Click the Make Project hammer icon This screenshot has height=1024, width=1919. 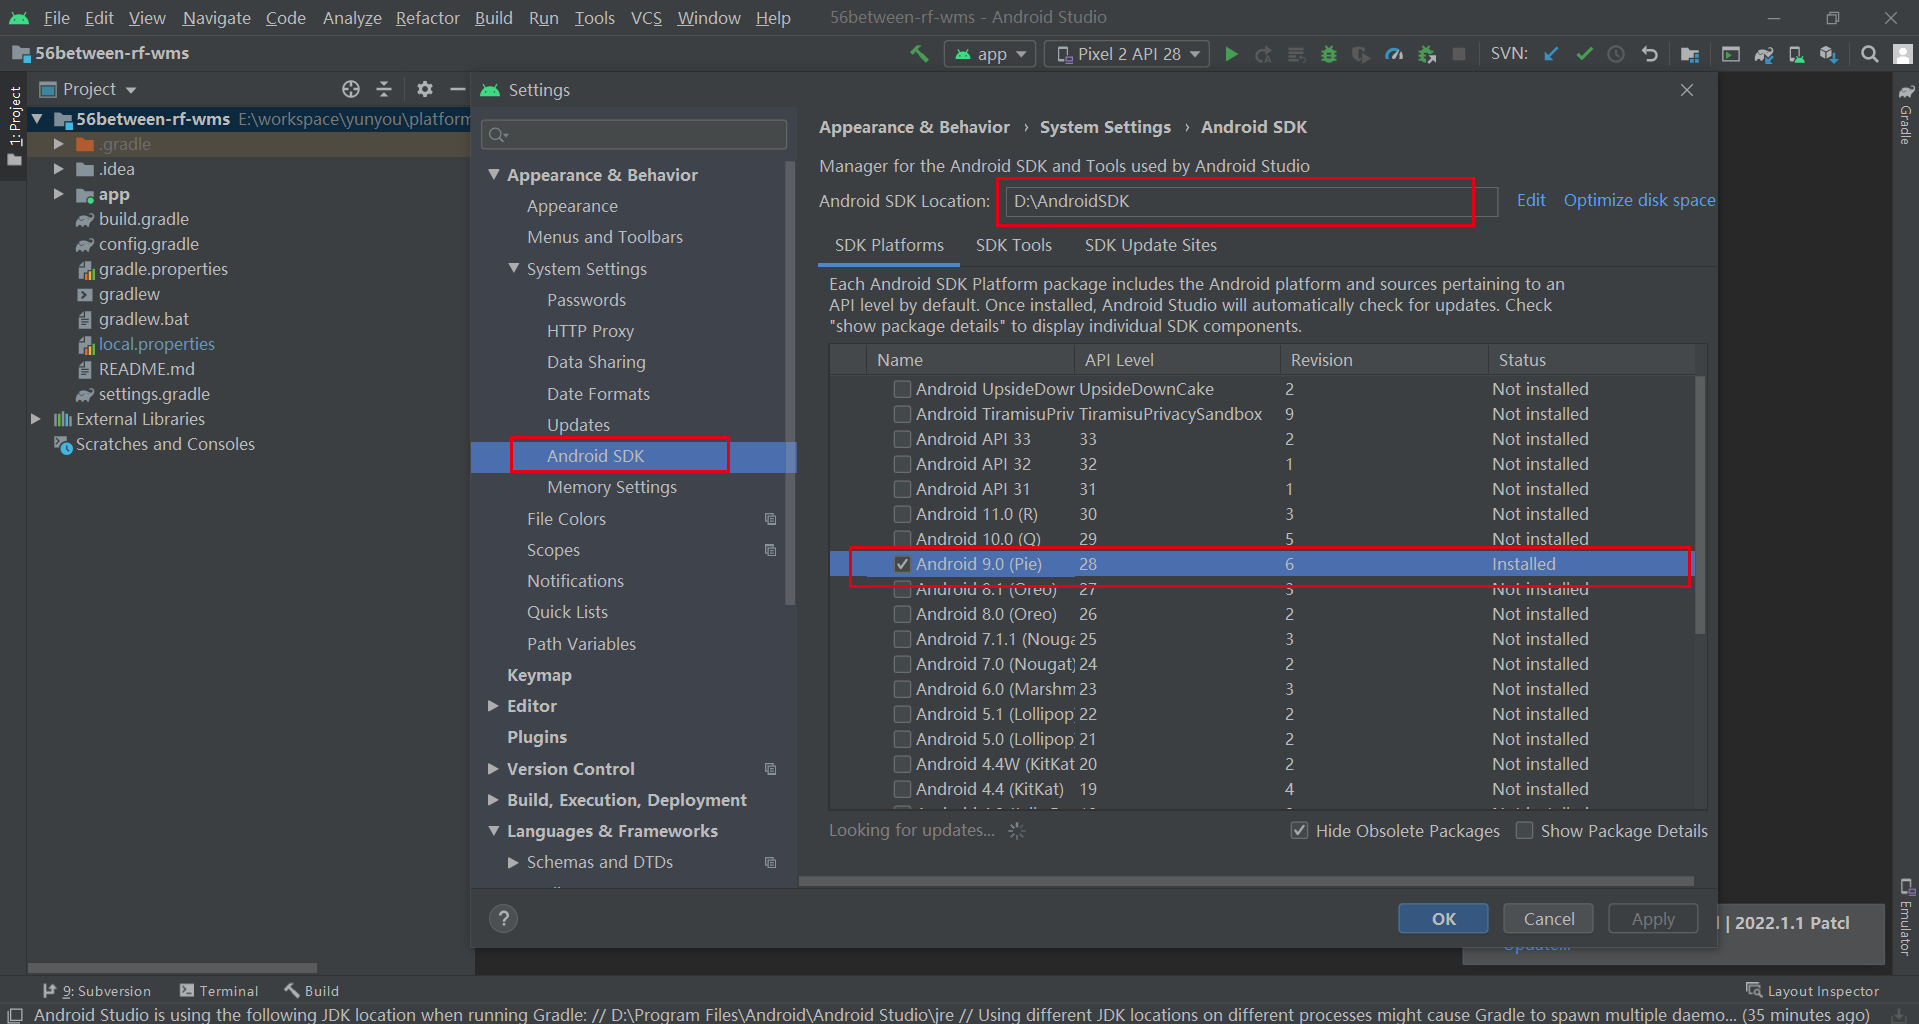coord(918,54)
